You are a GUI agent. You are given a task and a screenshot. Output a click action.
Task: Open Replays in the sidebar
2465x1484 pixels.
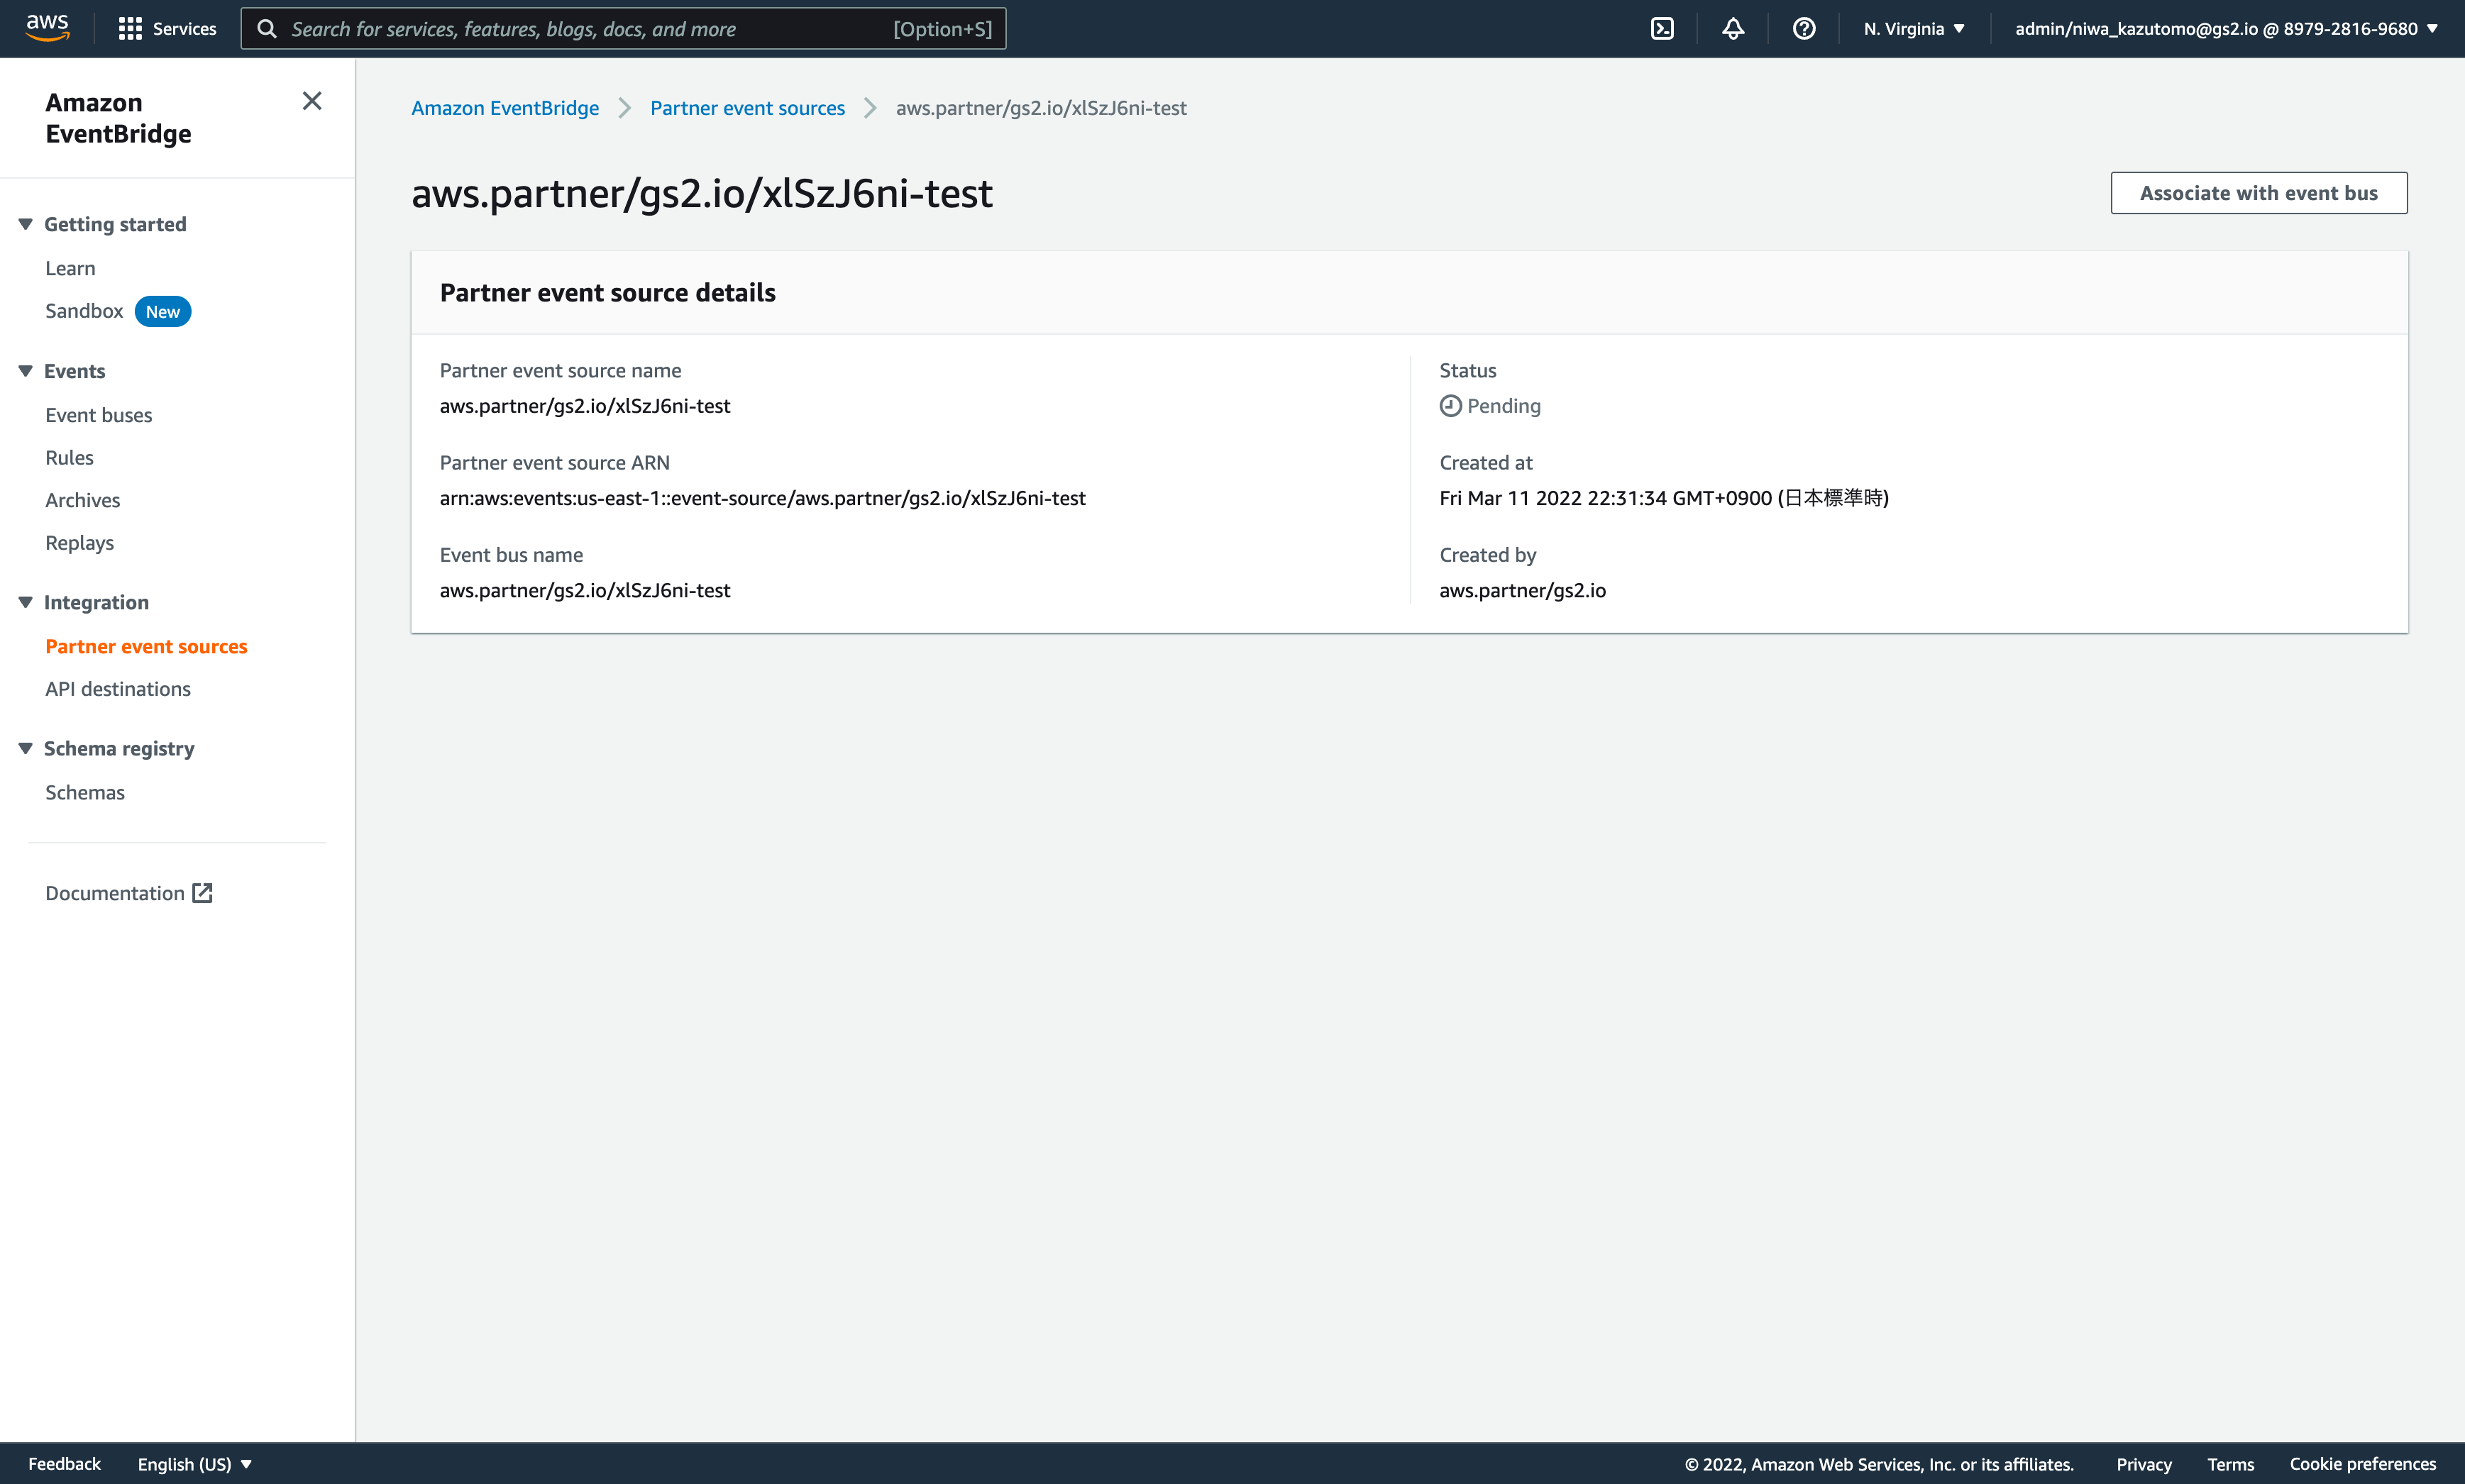click(79, 542)
